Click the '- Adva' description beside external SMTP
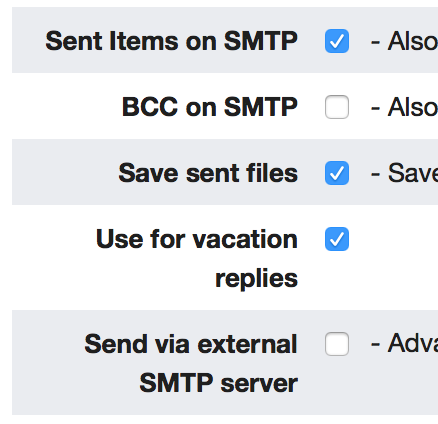438x424 pixels. point(404,343)
